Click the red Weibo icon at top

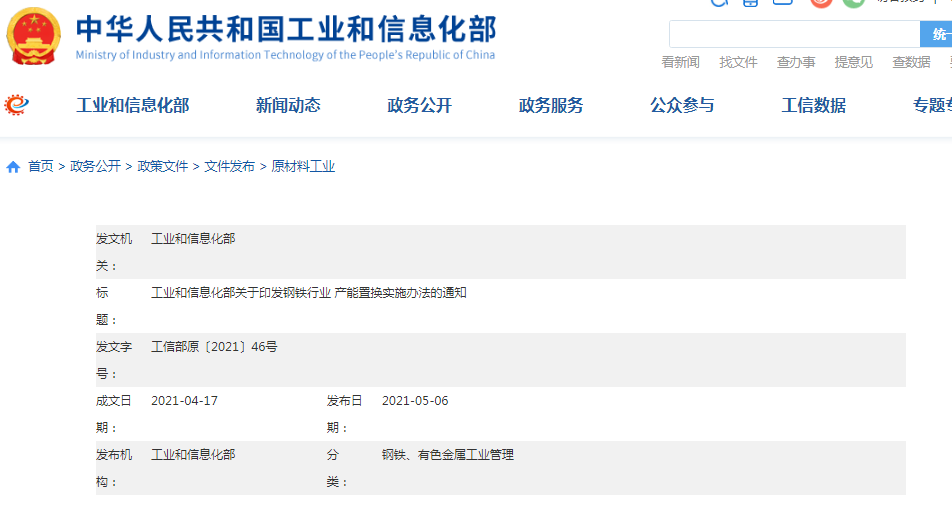tap(821, 2)
